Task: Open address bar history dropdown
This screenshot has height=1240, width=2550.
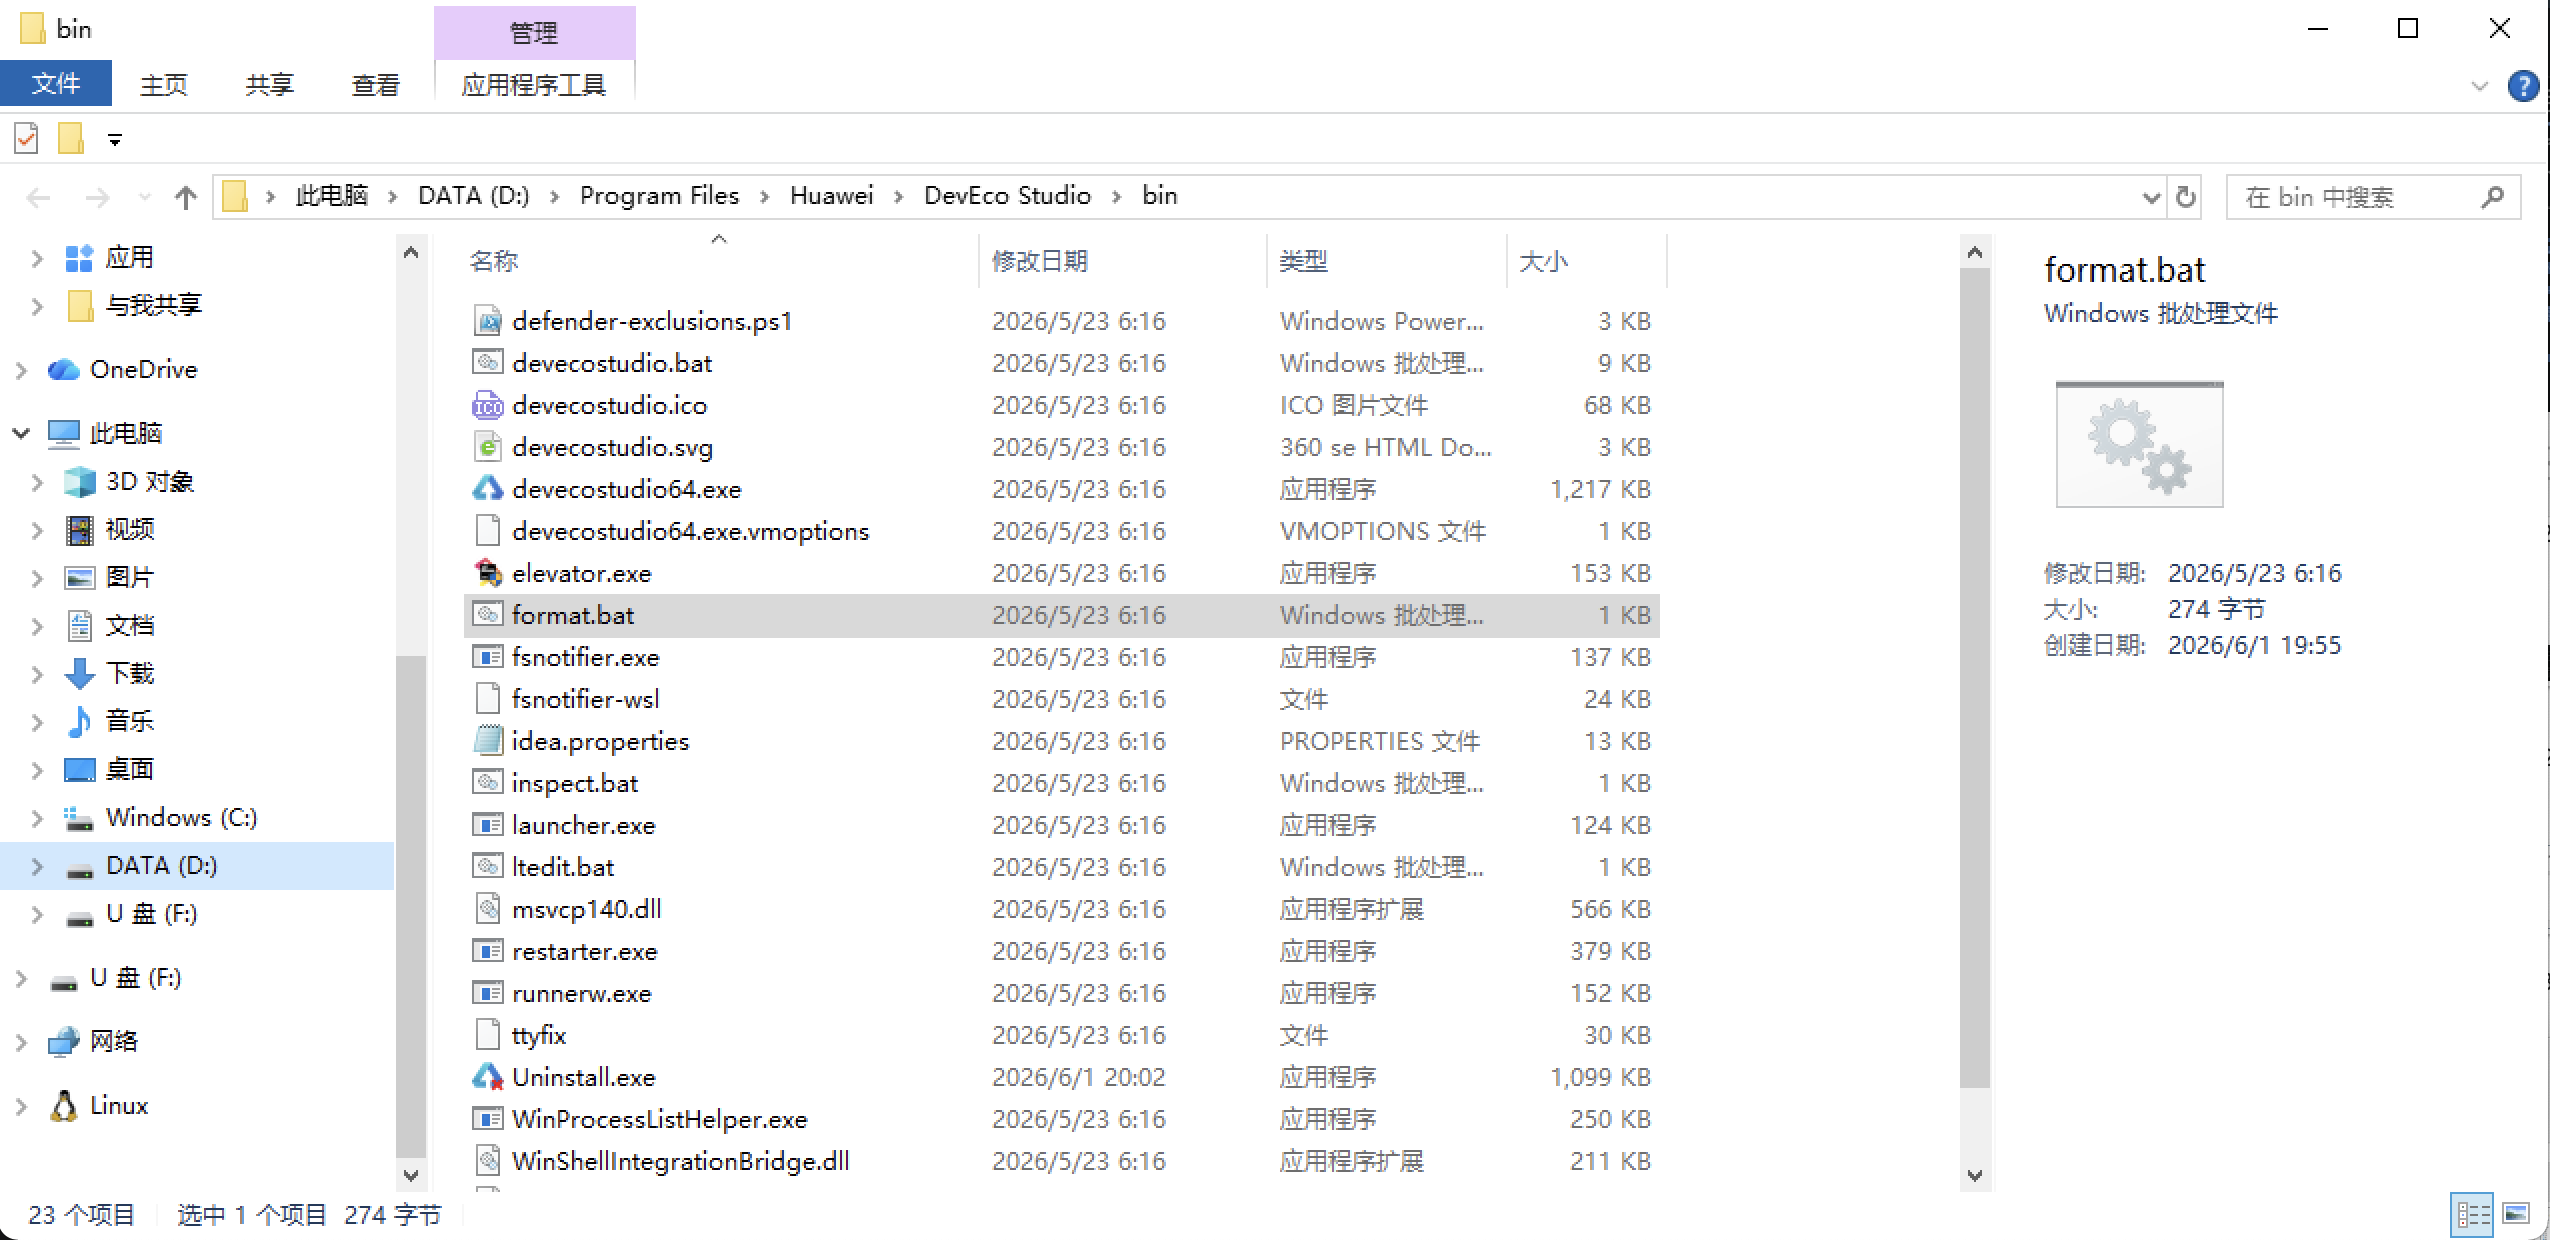Action: tap(2151, 197)
